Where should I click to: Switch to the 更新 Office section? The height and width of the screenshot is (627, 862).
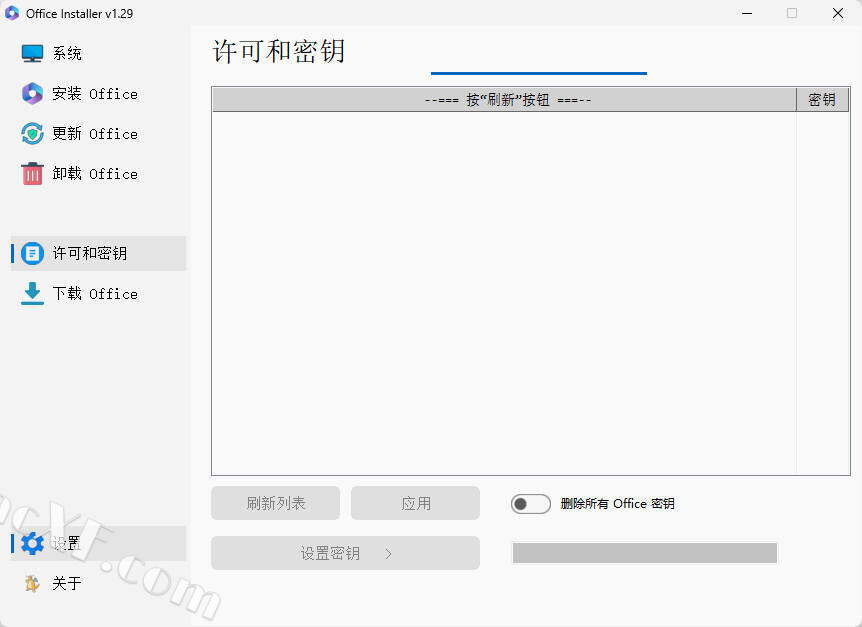pos(95,134)
